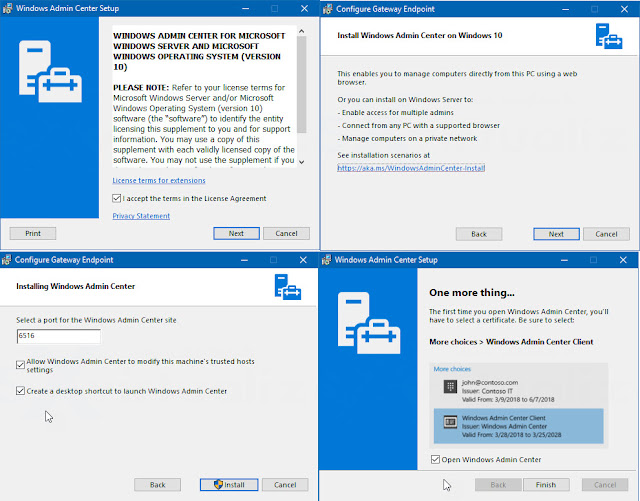The height and width of the screenshot is (501, 640).
Task: Click license text scroll up arrow
Action: point(302,31)
